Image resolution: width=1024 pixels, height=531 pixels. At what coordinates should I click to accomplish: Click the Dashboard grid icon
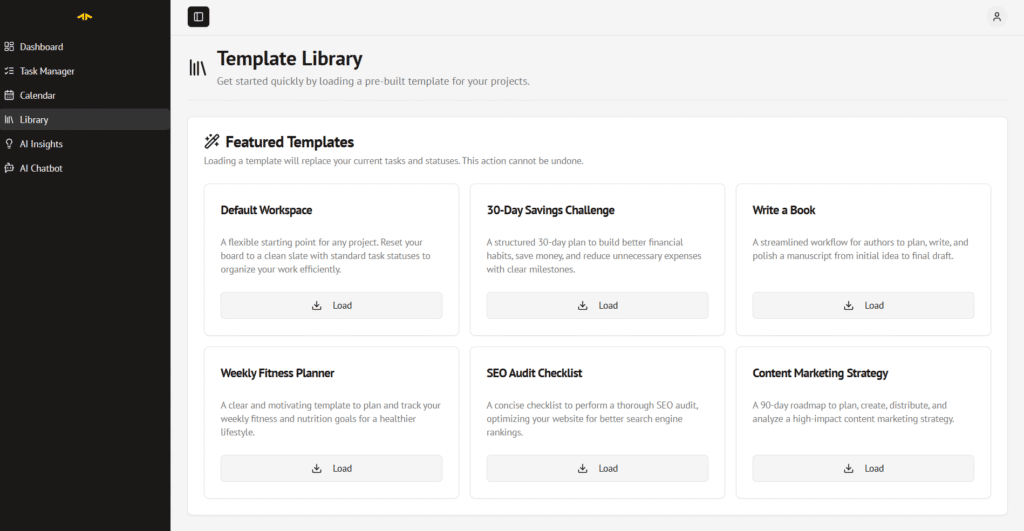point(10,47)
